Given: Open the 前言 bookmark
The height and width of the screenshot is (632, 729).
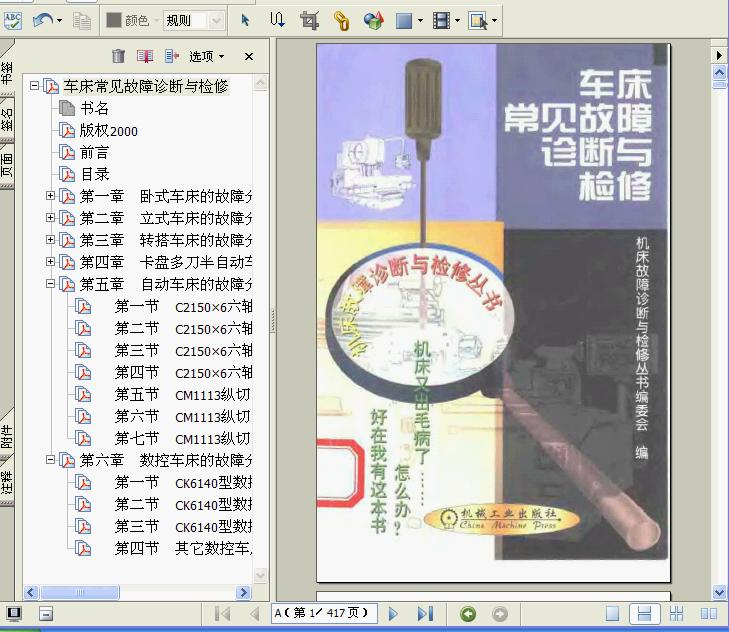Looking at the screenshot, I should pos(94,153).
